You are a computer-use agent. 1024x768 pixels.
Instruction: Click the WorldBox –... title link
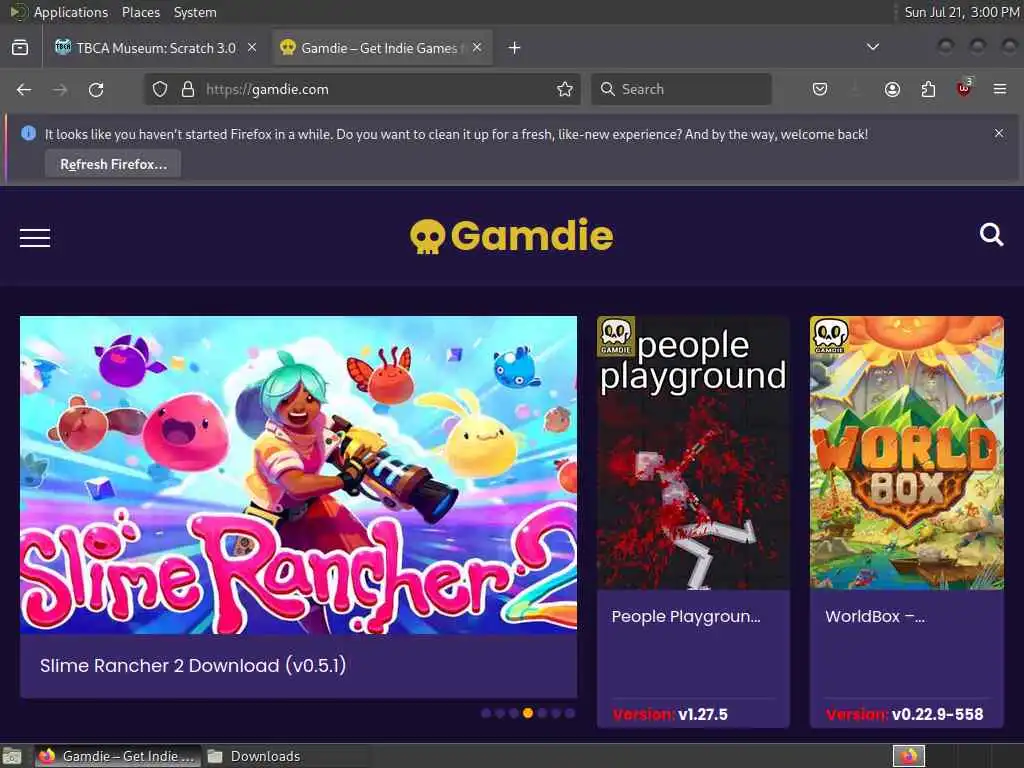pos(874,616)
